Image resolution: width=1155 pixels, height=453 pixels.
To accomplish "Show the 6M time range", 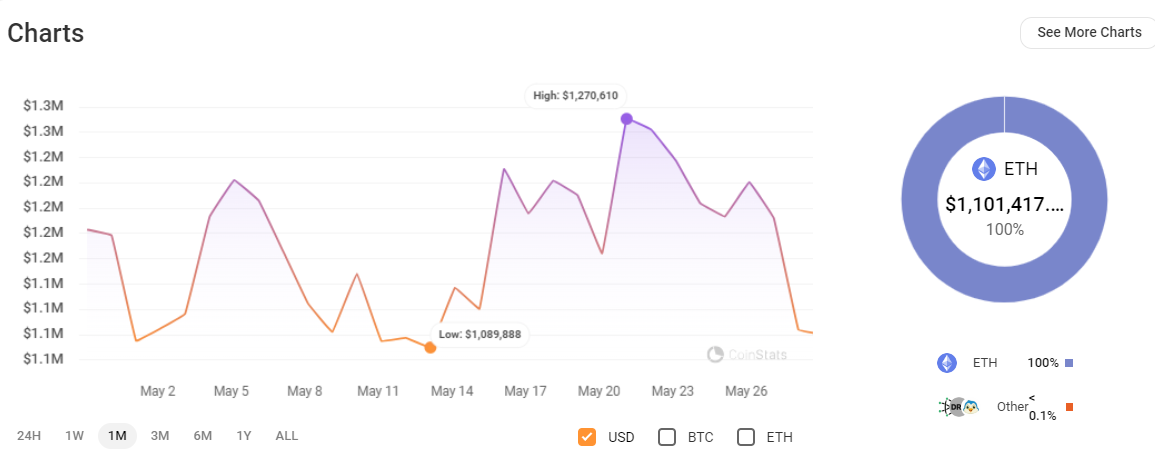I will point(203,436).
